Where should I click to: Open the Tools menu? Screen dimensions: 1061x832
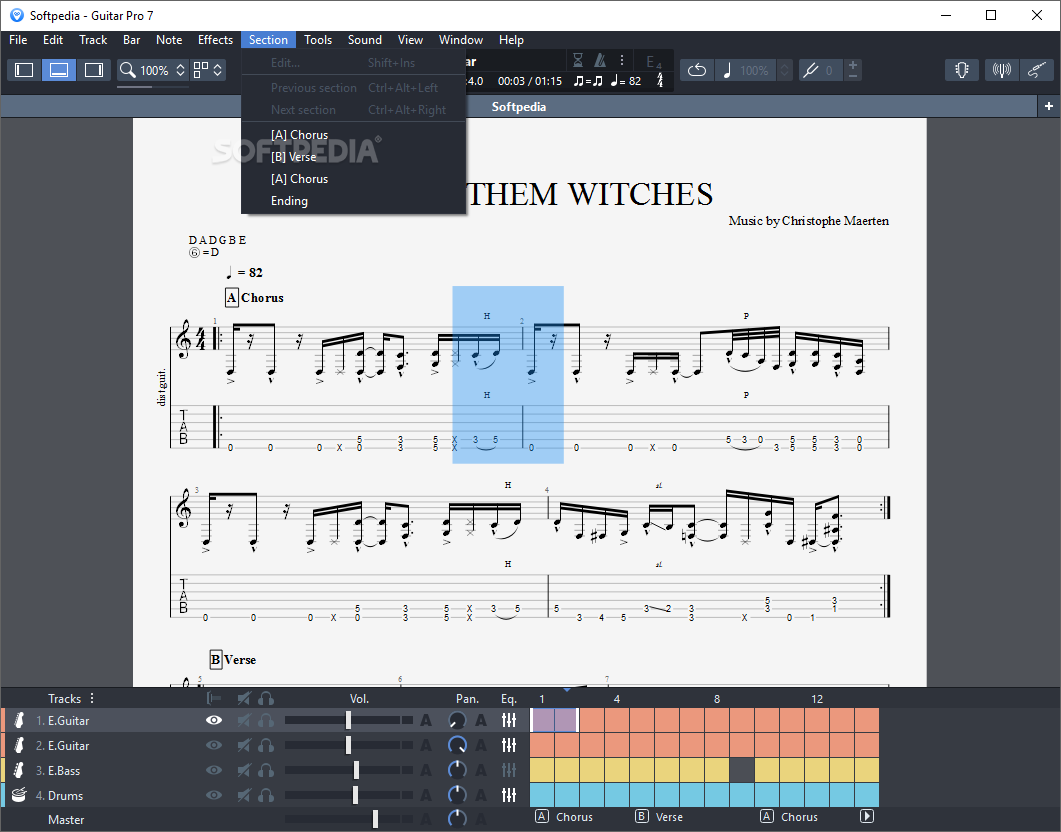[318, 40]
